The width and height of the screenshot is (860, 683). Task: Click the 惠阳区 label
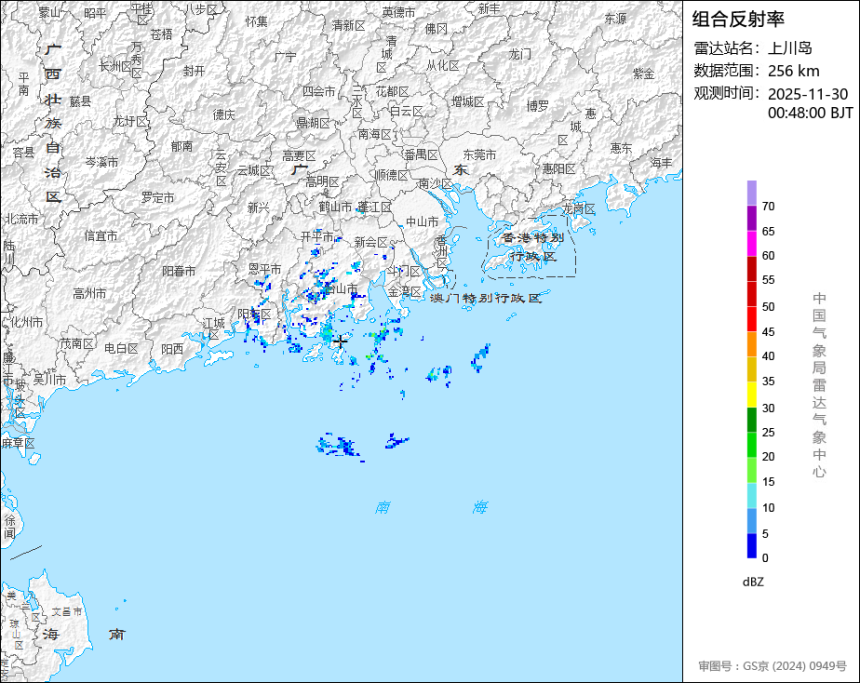tap(559, 169)
